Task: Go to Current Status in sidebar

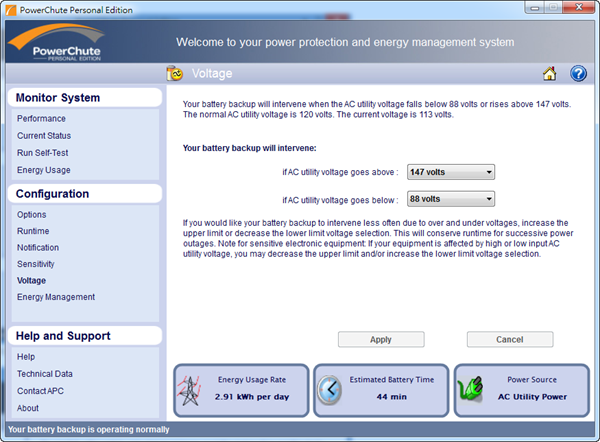Action: tap(44, 136)
